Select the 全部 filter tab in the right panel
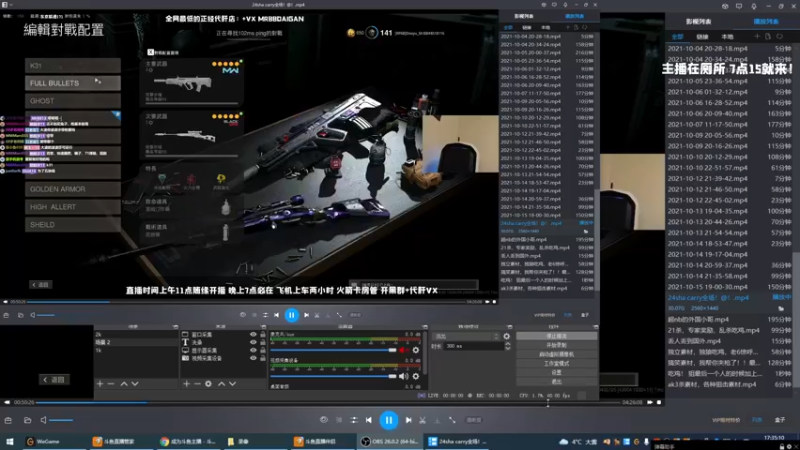This screenshot has width=800, height=450. 677,37
